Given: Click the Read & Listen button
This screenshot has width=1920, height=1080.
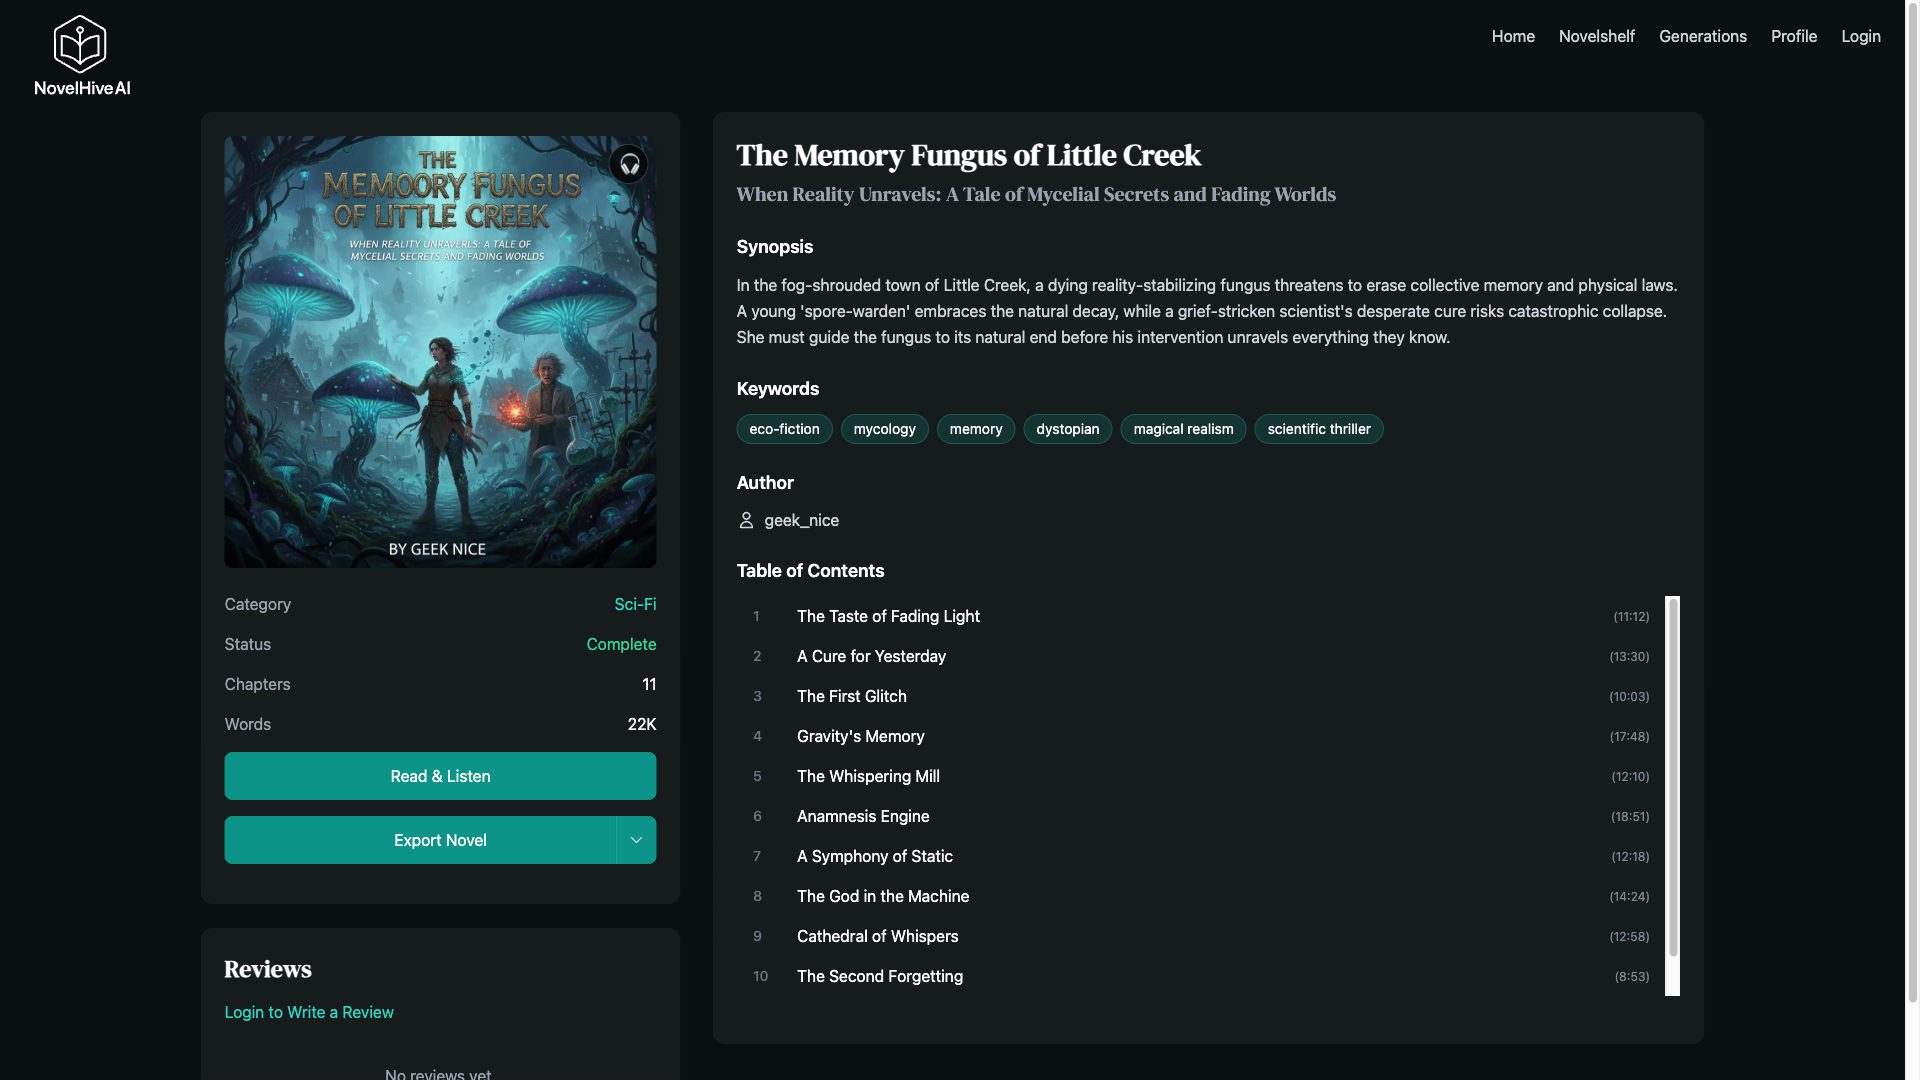Looking at the screenshot, I should [440, 776].
